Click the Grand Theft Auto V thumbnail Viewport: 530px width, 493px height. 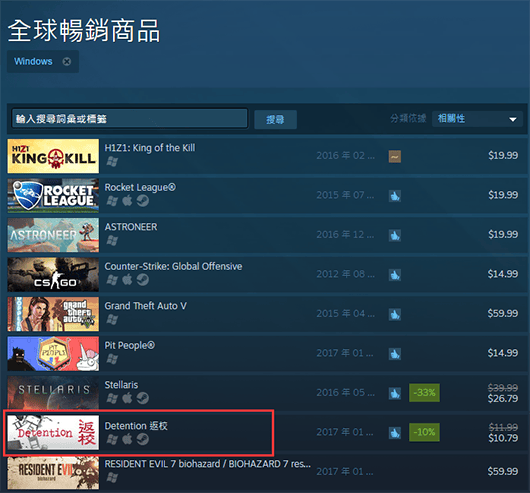[x=53, y=314]
